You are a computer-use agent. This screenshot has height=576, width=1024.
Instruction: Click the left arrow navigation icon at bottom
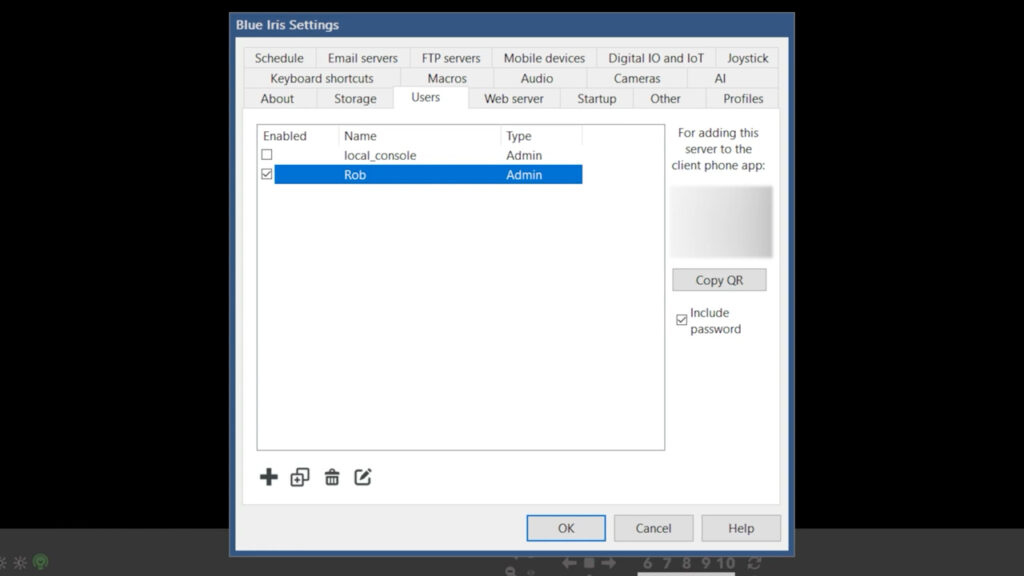click(x=568, y=562)
